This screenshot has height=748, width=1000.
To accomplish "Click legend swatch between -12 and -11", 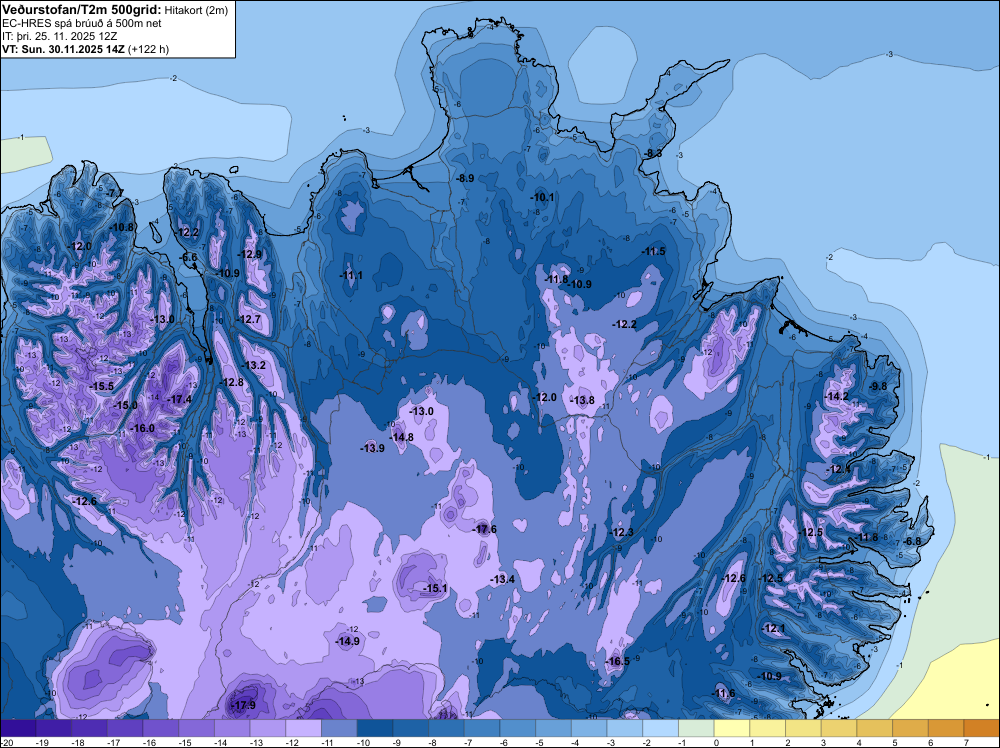I will pyautogui.click(x=304, y=728).
